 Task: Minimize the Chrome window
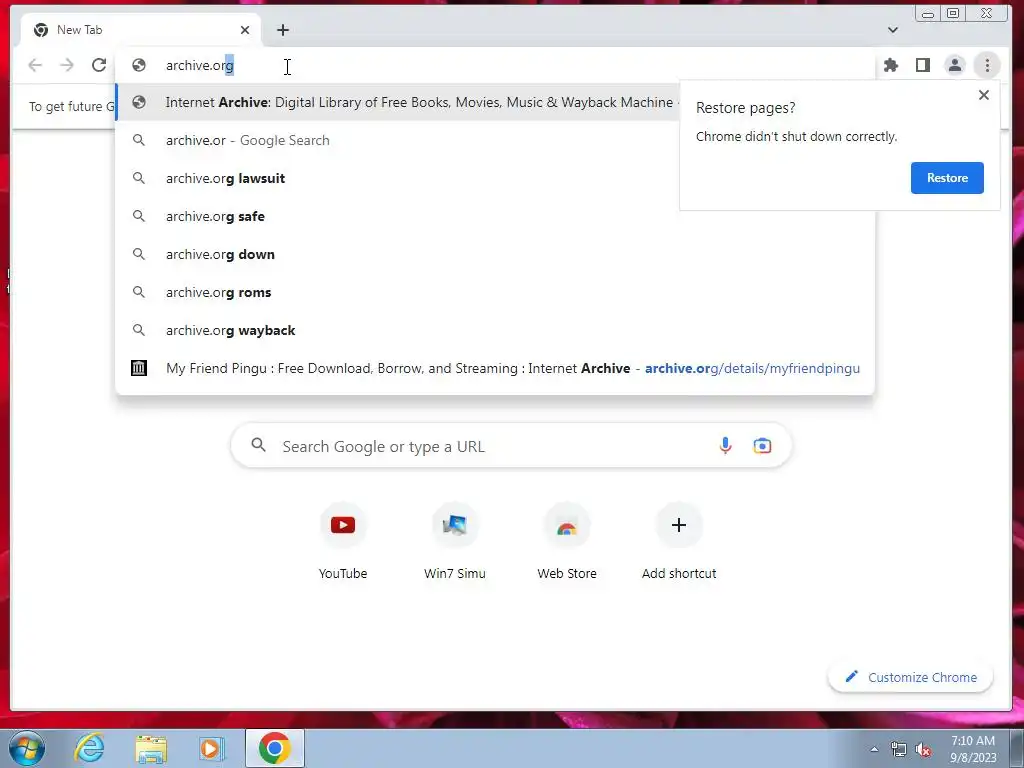point(928,13)
